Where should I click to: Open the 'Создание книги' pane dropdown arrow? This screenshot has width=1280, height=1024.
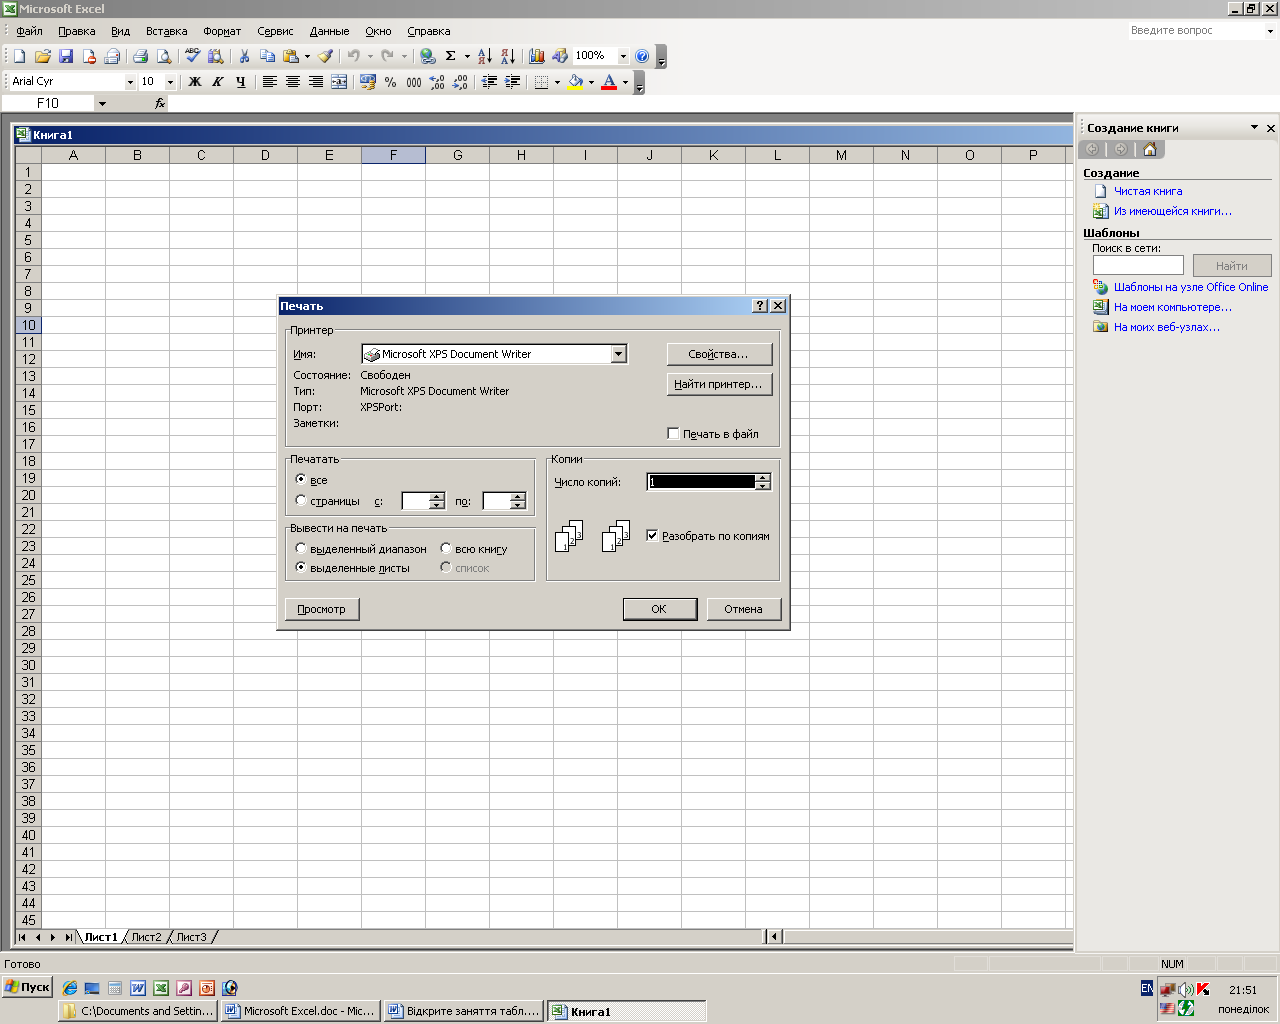pyautogui.click(x=1254, y=127)
